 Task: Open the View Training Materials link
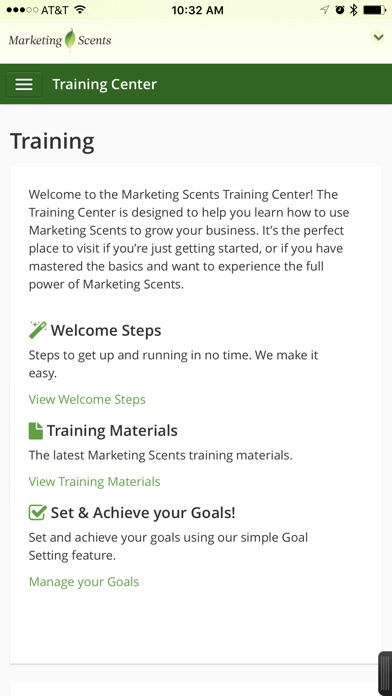(95, 482)
